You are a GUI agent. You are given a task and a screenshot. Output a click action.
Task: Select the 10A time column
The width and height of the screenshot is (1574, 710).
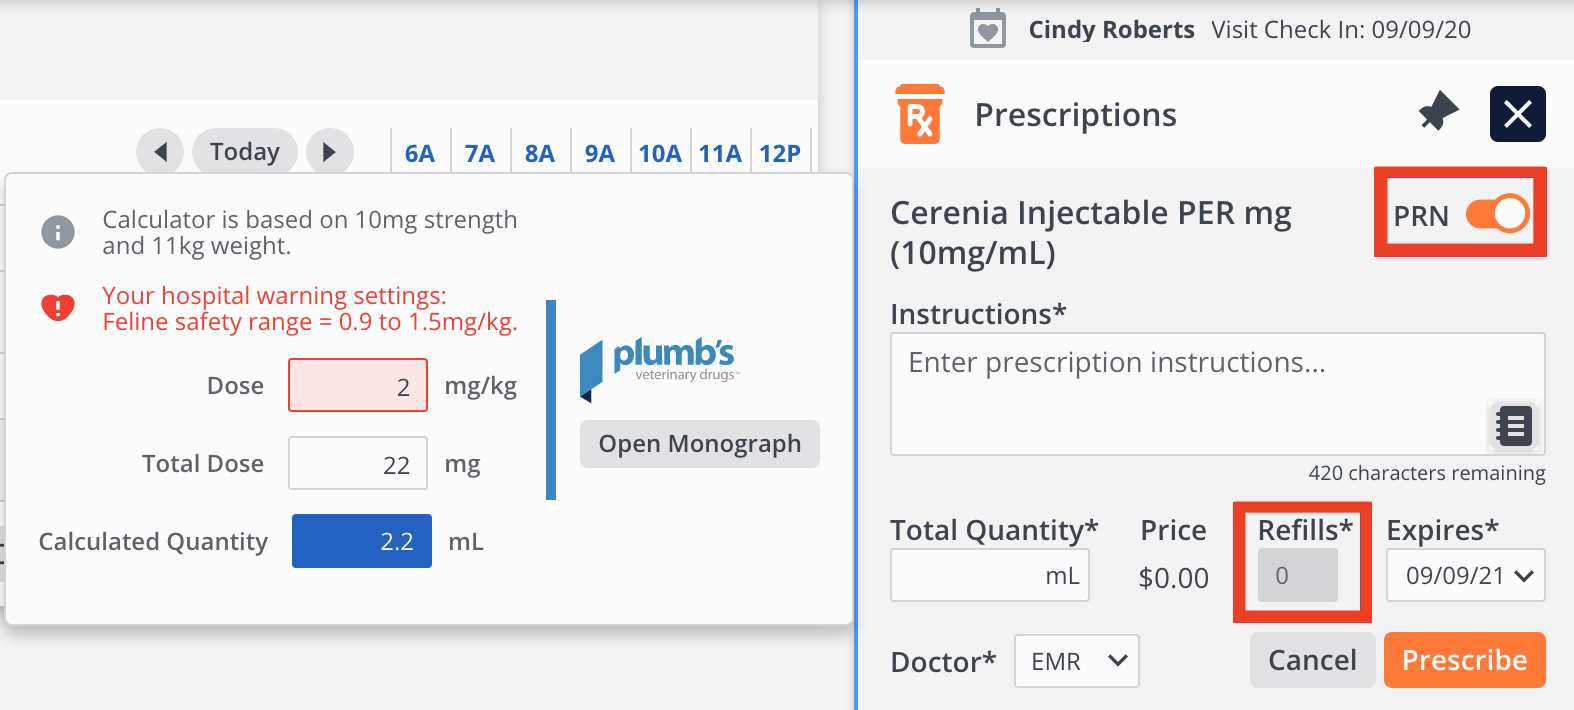(x=660, y=153)
